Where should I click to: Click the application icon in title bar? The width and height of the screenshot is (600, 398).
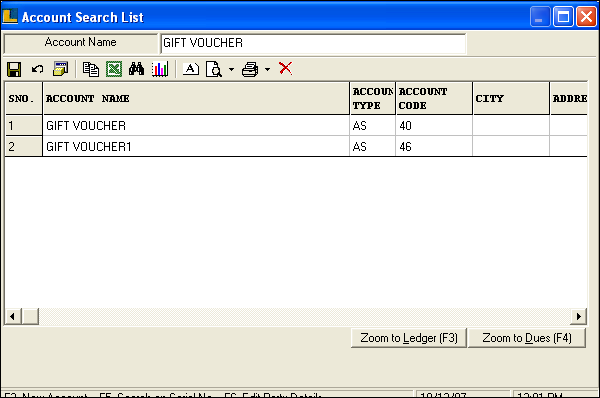point(10,16)
